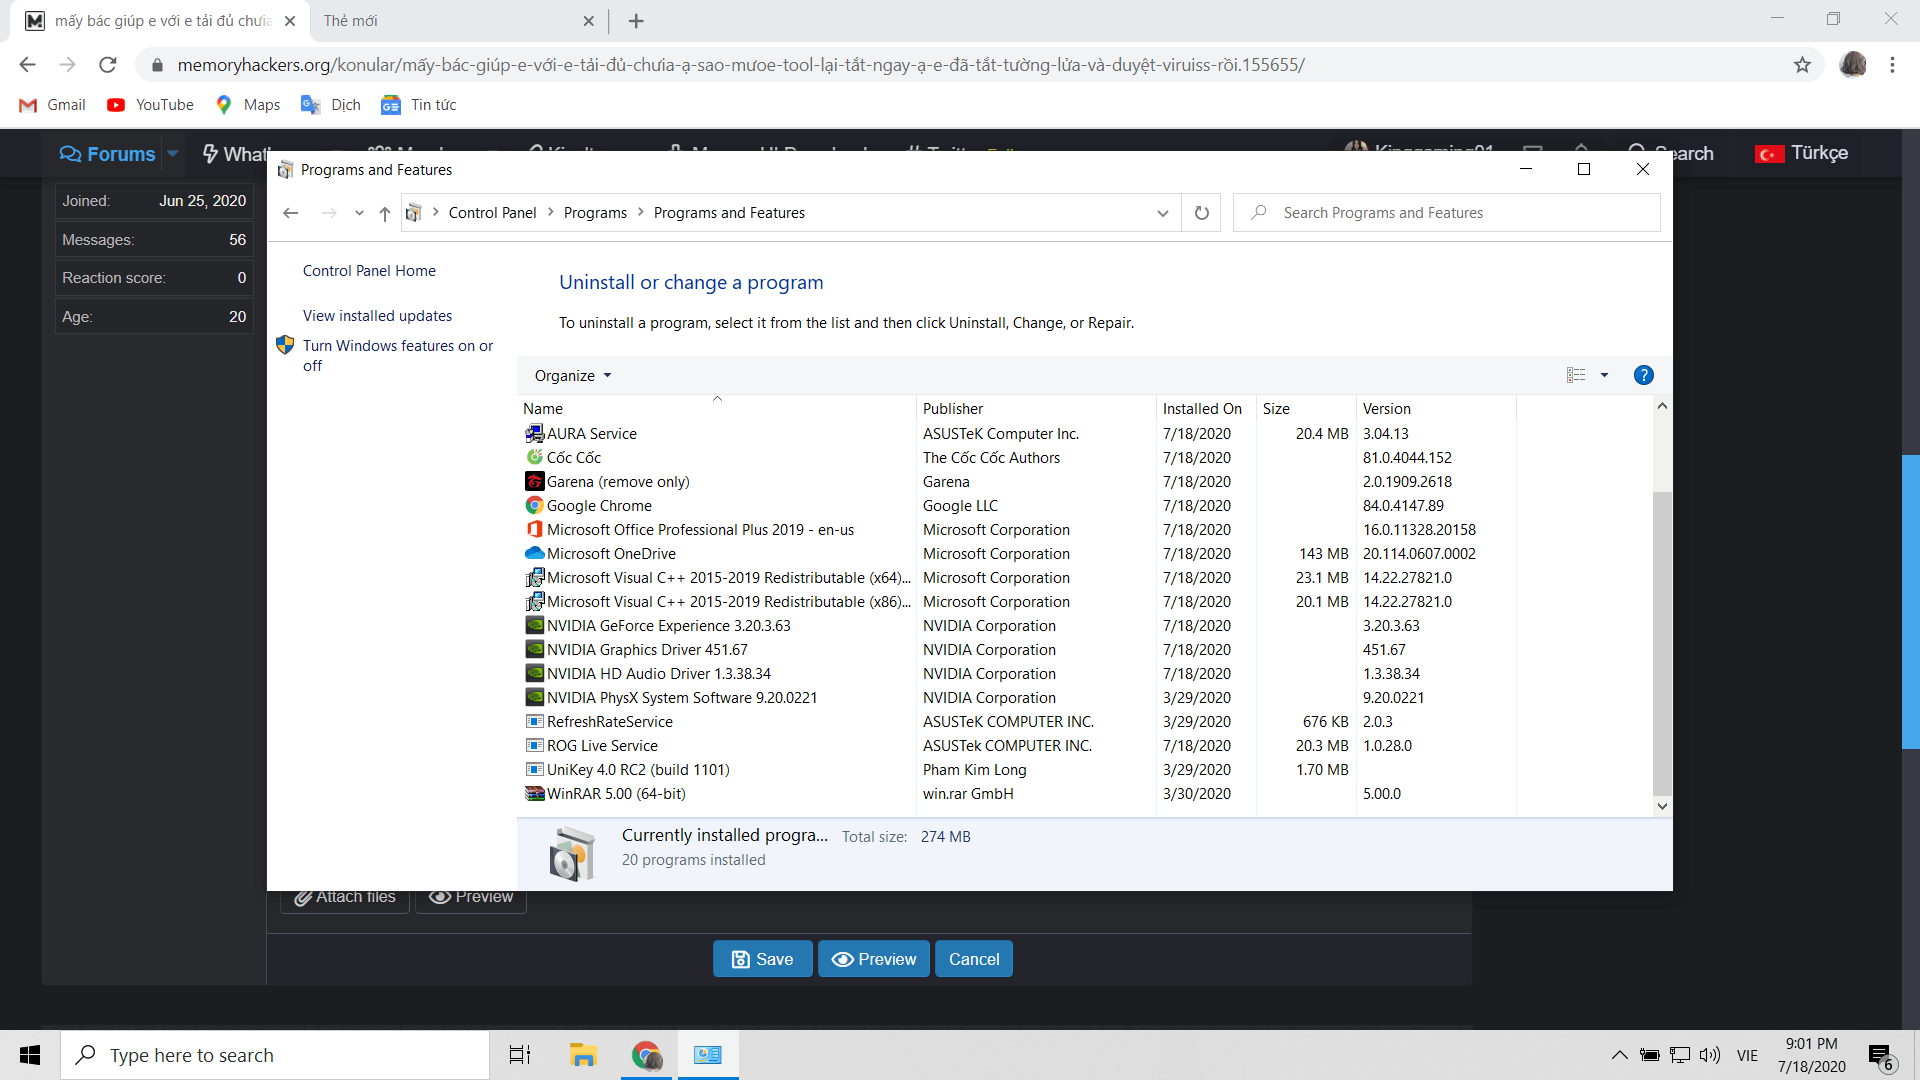
Task: Select Microsoft Office Professional Plus icon
Action: [535, 529]
